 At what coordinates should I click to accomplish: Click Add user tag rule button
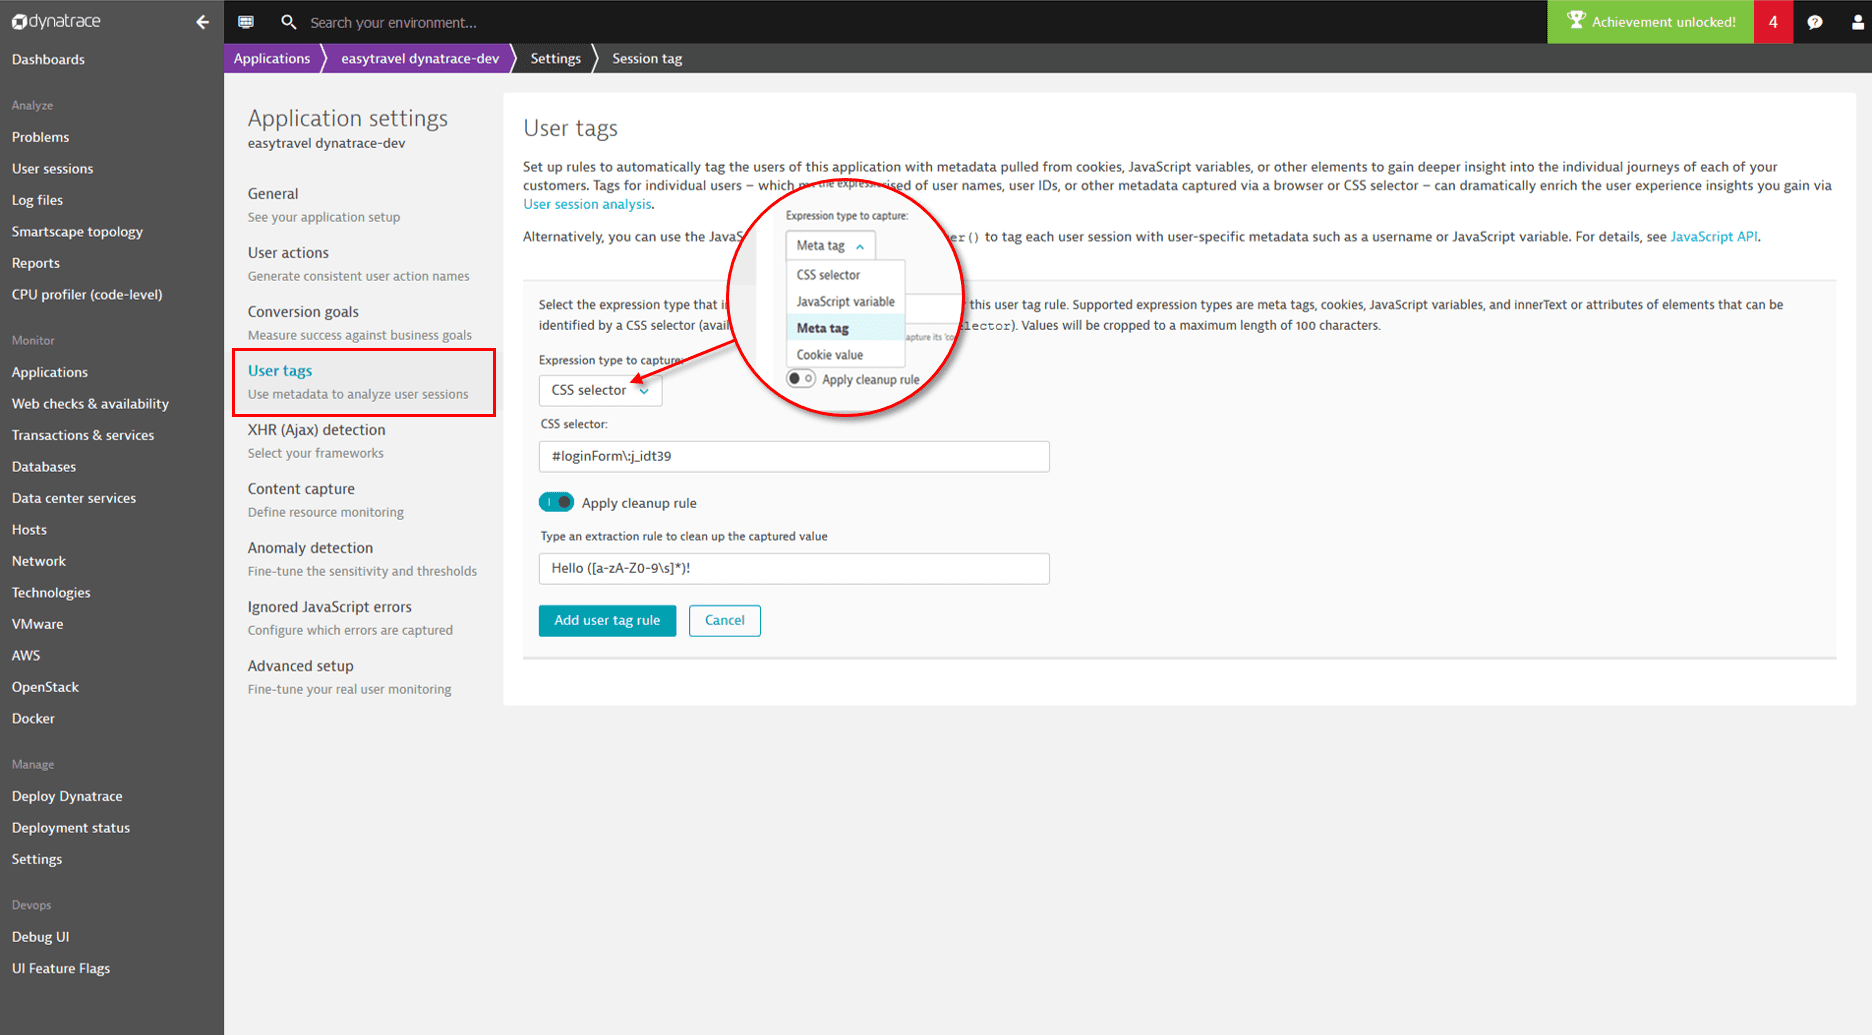pyautogui.click(x=607, y=620)
